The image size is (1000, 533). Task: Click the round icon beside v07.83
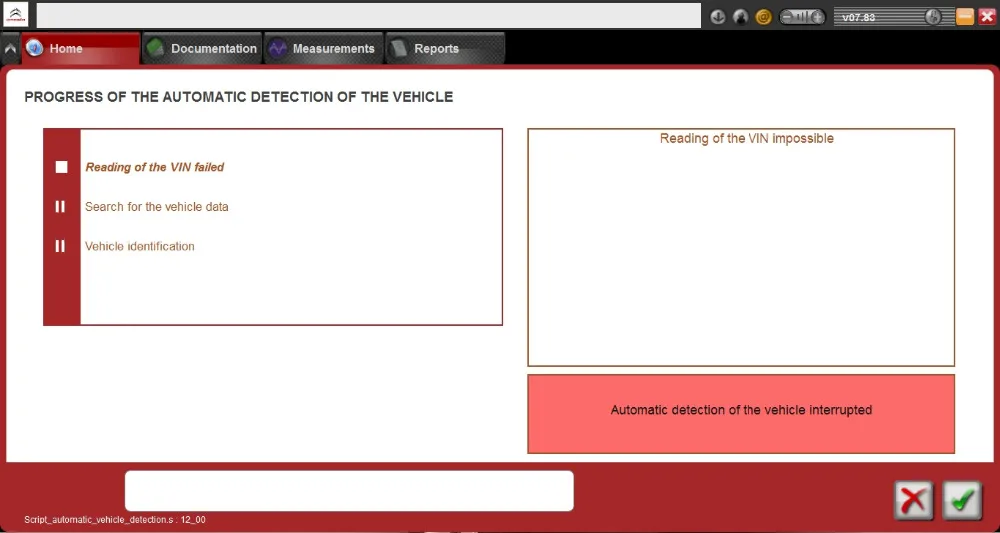933,17
